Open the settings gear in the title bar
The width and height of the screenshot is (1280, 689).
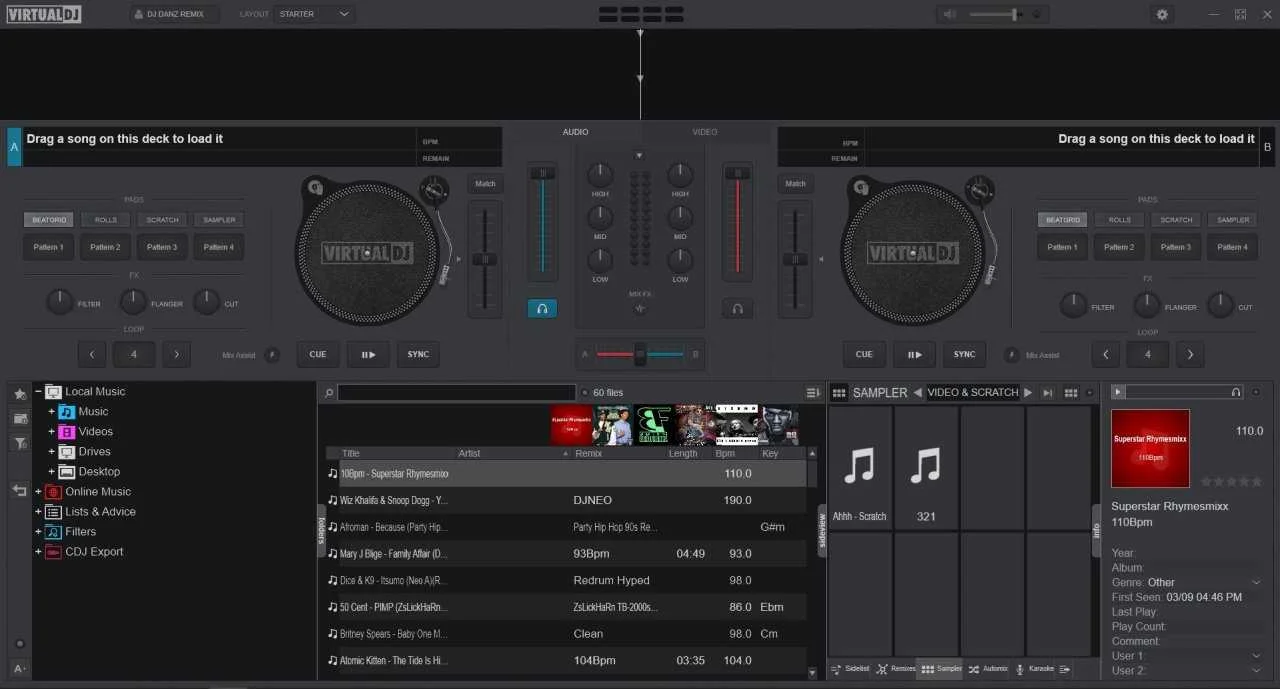tap(1161, 14)
